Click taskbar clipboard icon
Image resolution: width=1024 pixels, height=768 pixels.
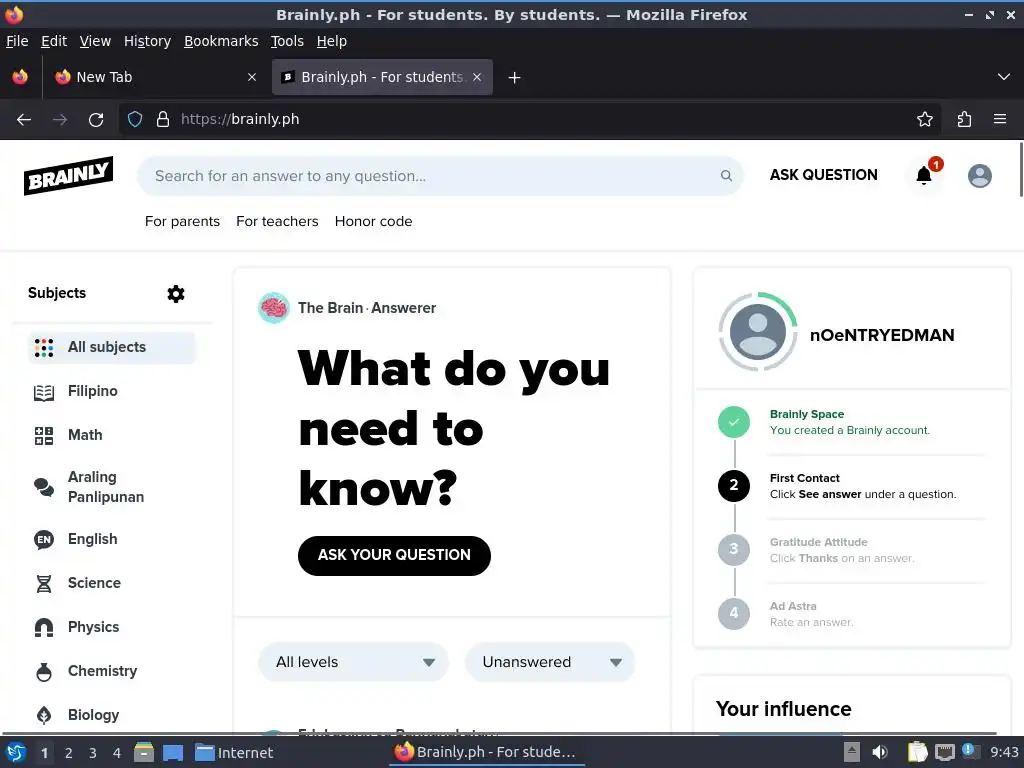pyautogui.click(x=917, y=752)
